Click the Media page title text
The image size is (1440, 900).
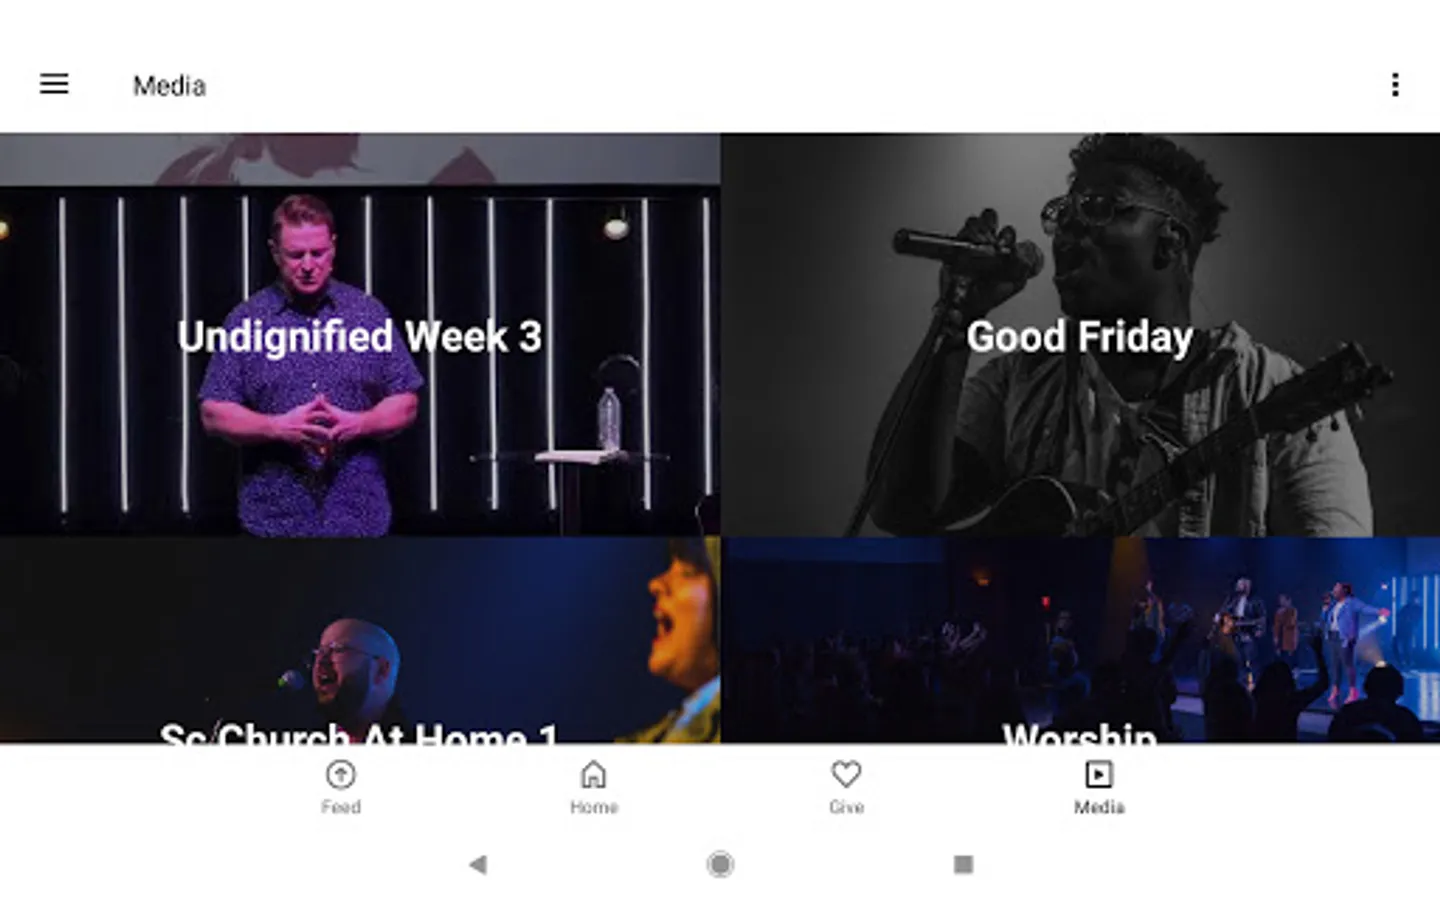coord(169,86)
